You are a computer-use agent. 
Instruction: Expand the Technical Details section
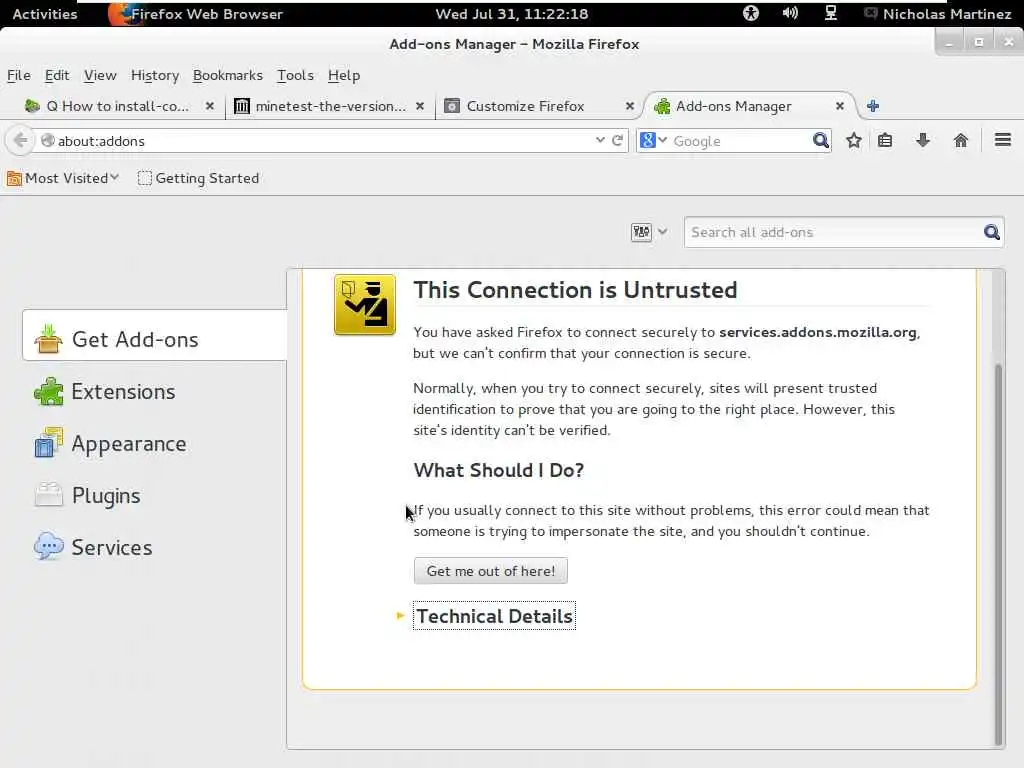pos(494,616)
